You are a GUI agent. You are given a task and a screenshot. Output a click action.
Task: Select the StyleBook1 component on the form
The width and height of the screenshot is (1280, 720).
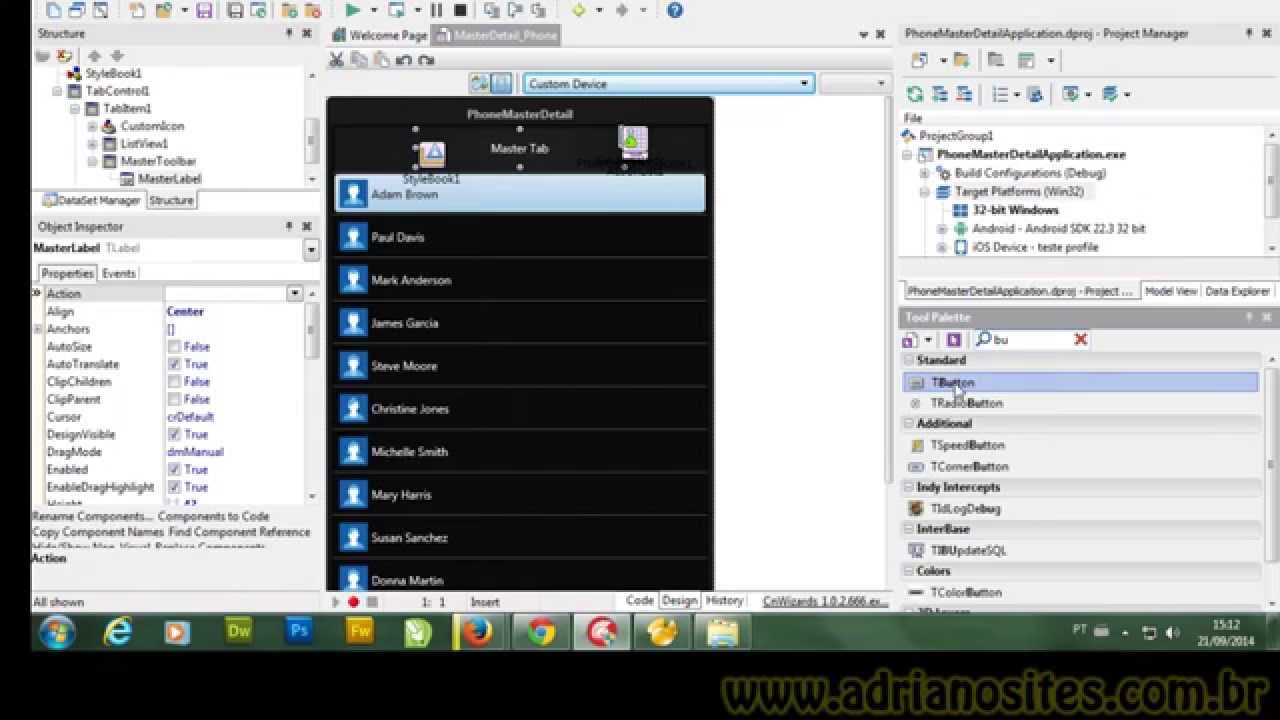(x=432, y=156)
